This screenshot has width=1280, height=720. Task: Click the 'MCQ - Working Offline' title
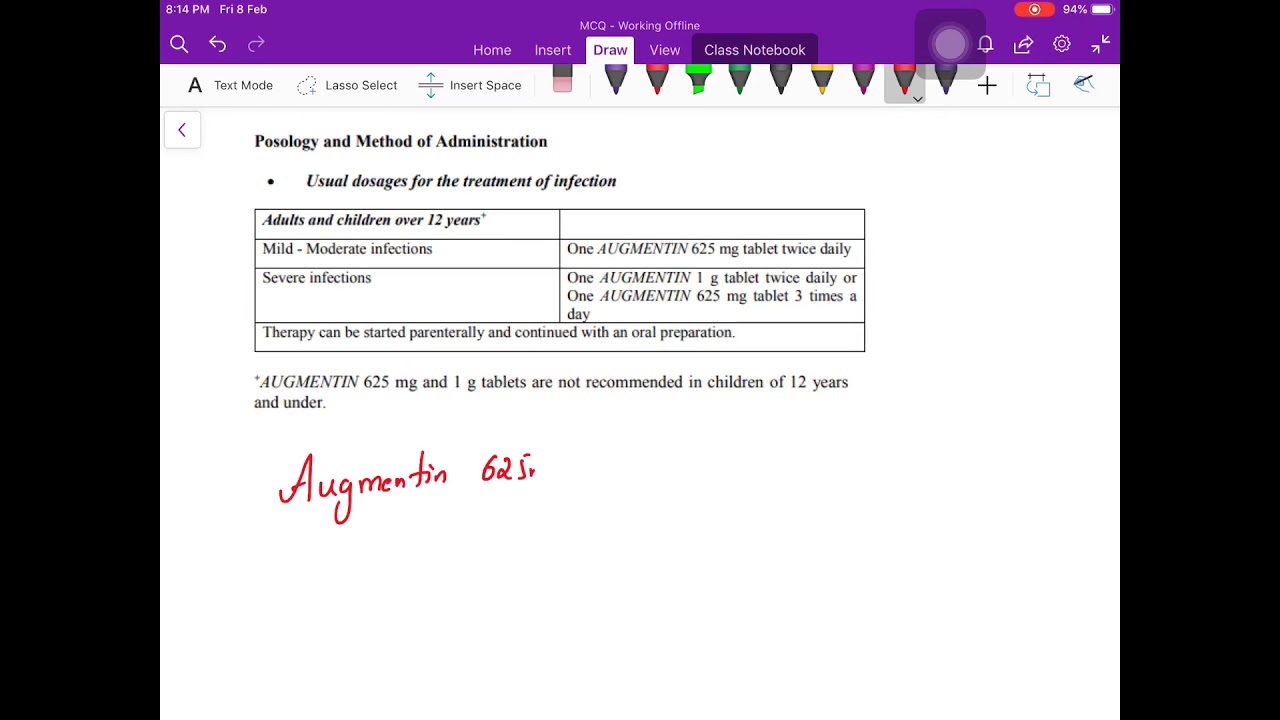pyautogui.click(x=640, y=25)
